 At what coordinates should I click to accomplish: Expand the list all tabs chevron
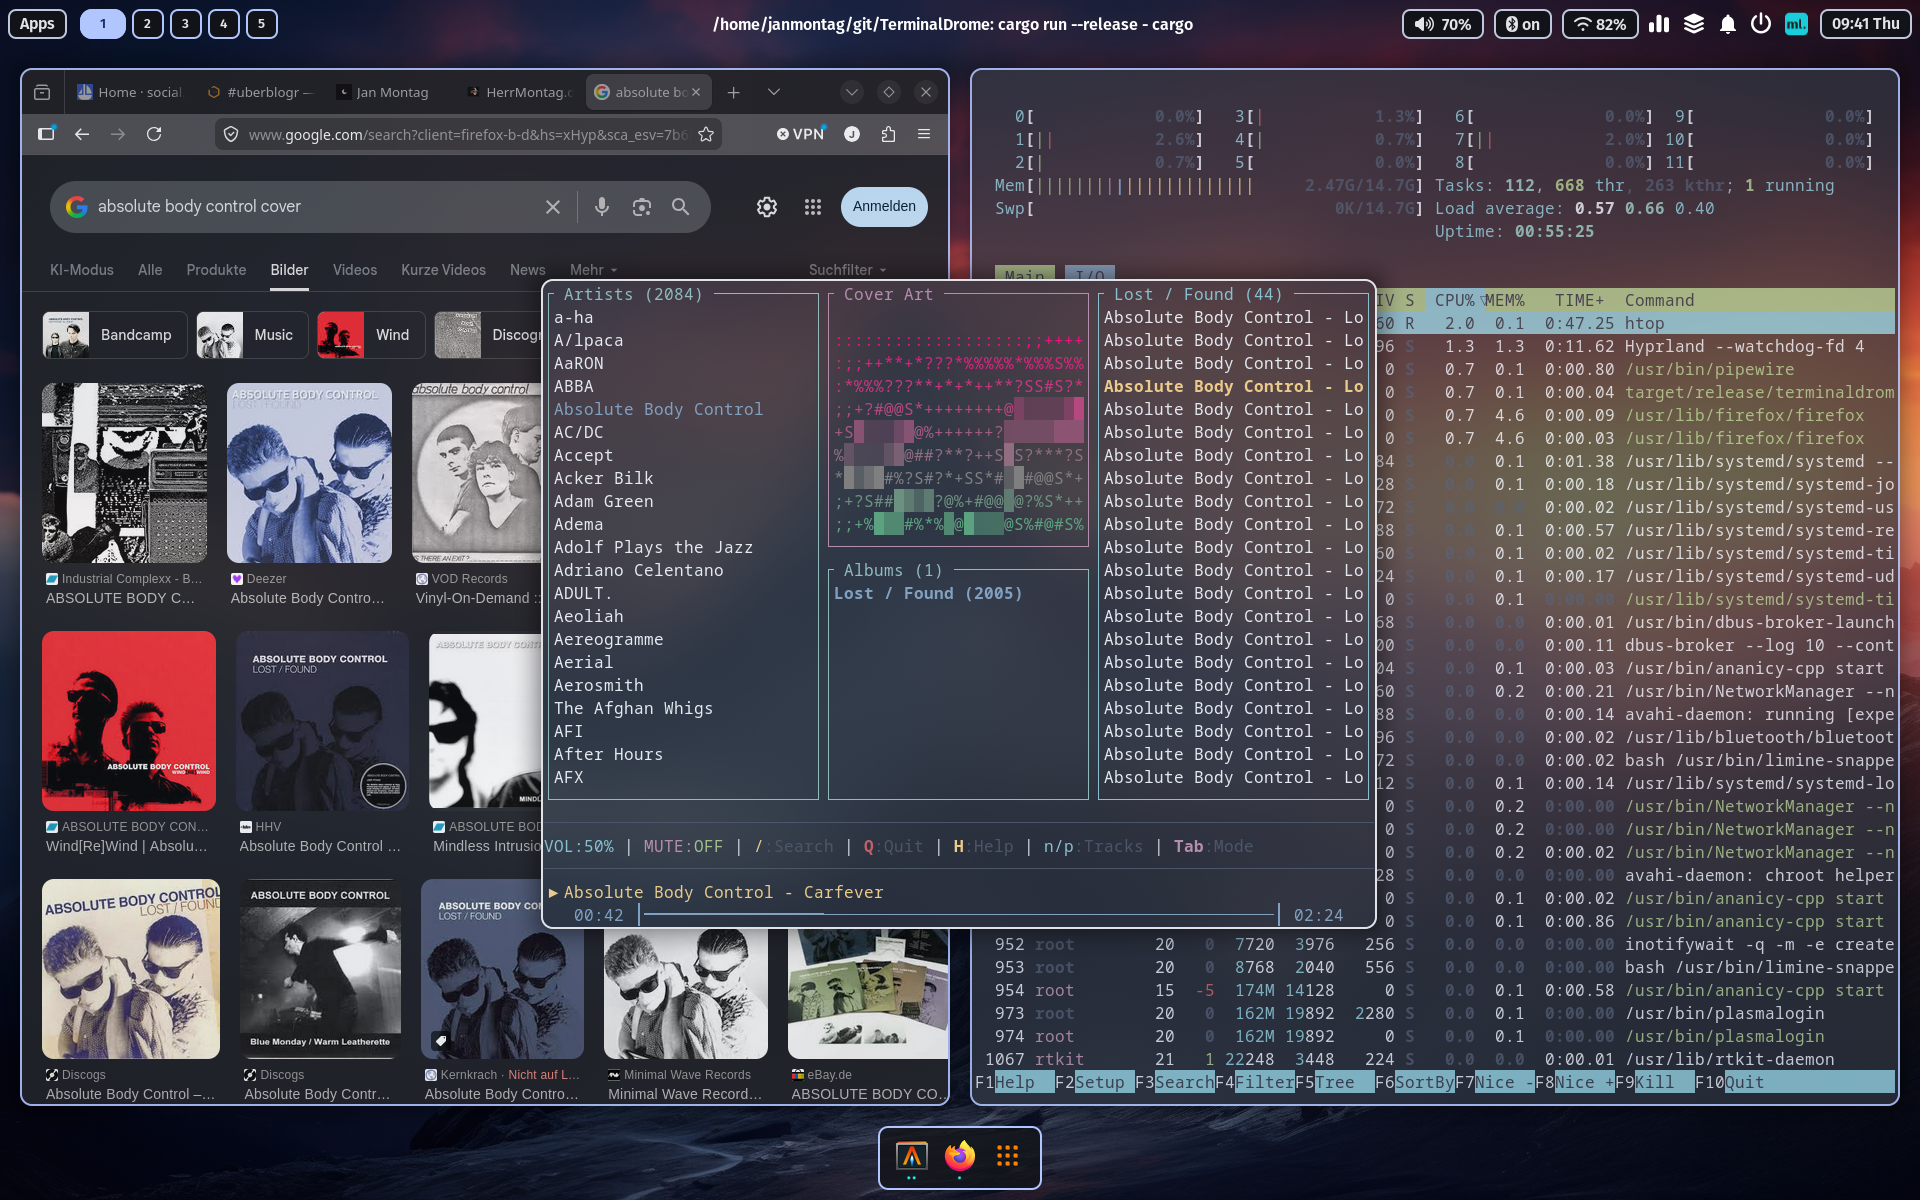point(774,92)
